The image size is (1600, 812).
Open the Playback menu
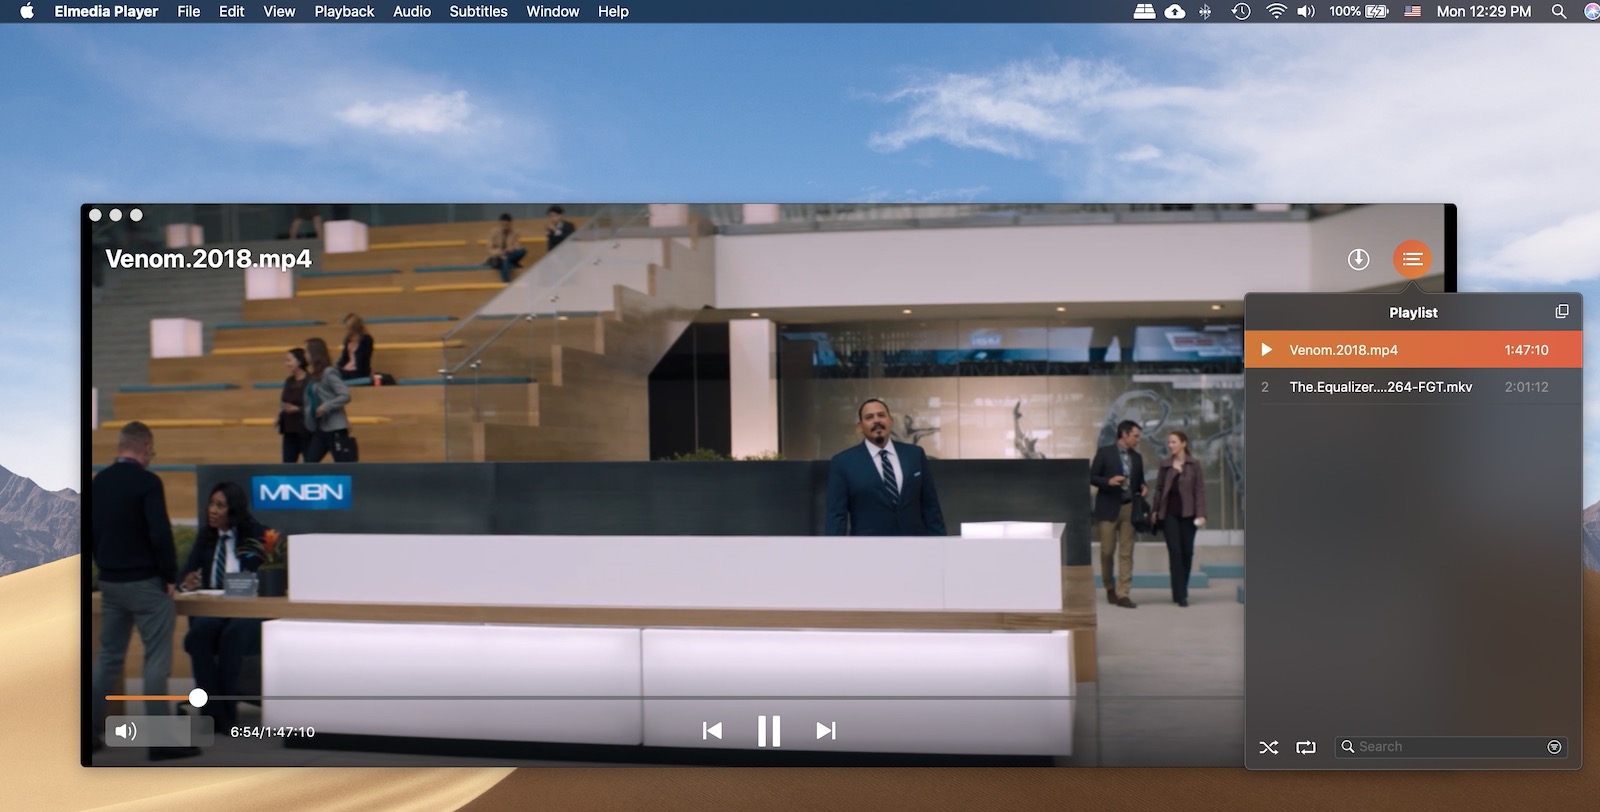point(344,11)
